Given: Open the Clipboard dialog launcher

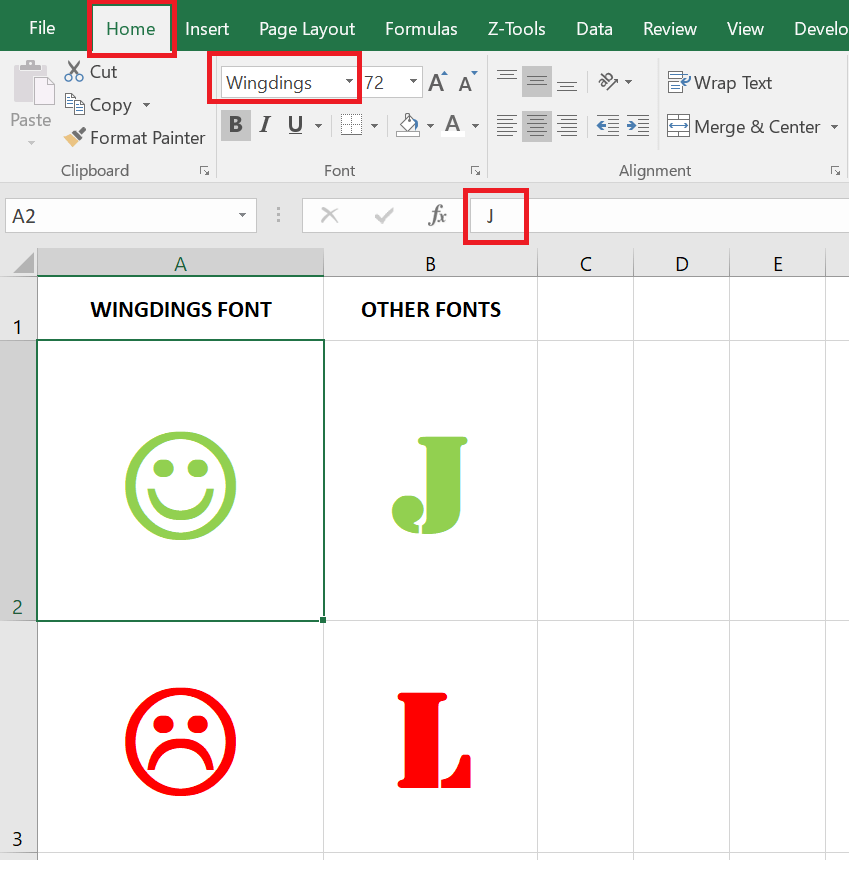Looking at the screenshot, I should click(205, 170).
